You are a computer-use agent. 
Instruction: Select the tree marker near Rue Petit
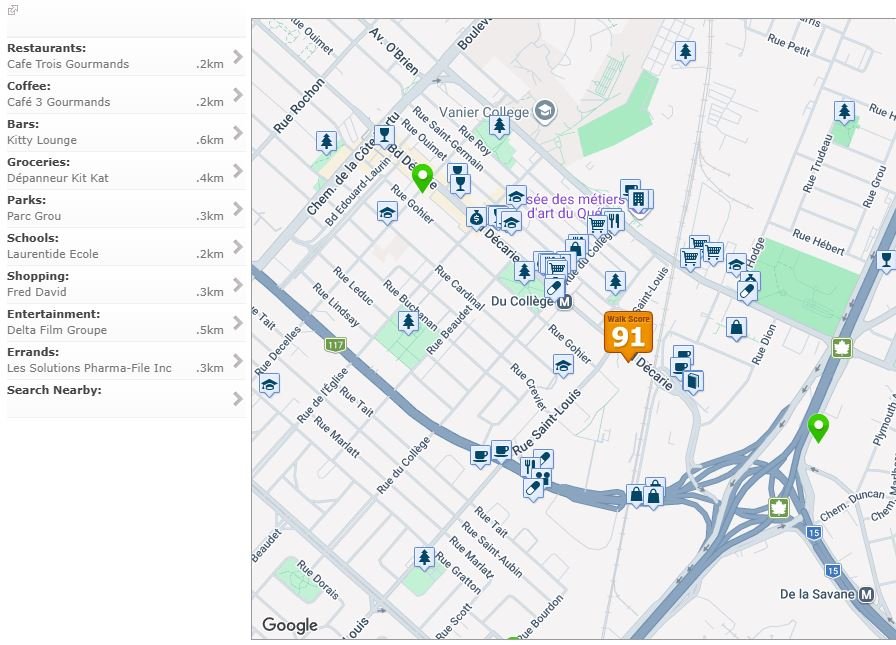(685, 52)
